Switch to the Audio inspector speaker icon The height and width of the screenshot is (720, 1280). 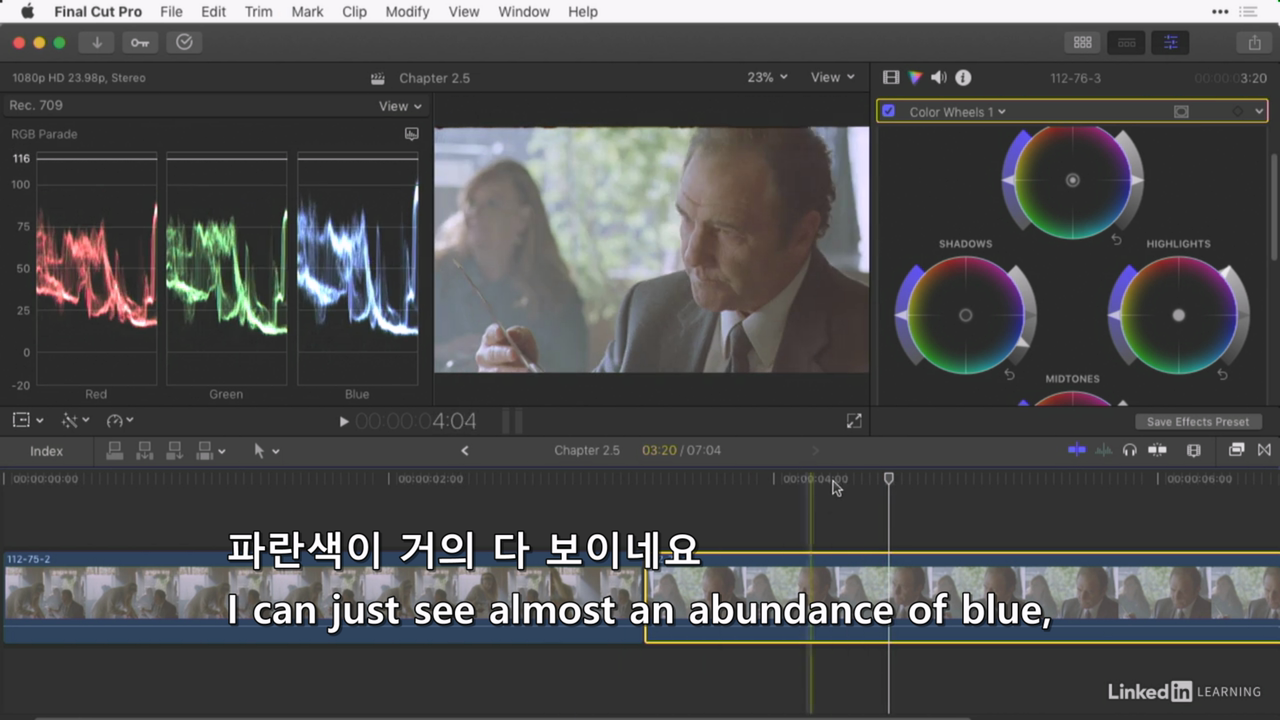click(939, 77)
